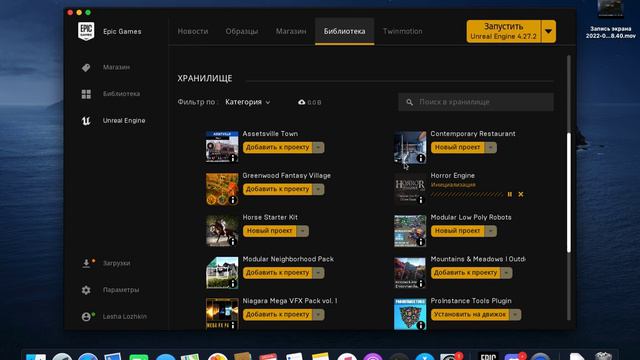The height and width of the screenshot is (360, 640).
Task: Switch to the Магазин tab
Action: tap(291, 31)
